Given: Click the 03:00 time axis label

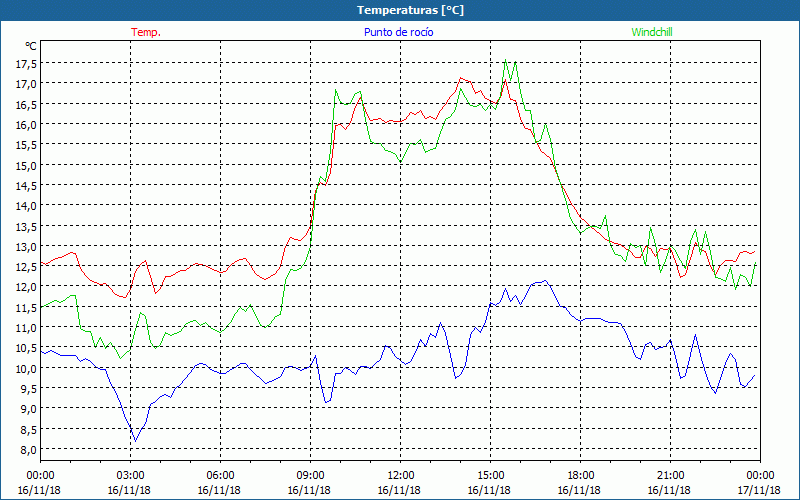Looking at the screenshot, I should pos(130,476).
